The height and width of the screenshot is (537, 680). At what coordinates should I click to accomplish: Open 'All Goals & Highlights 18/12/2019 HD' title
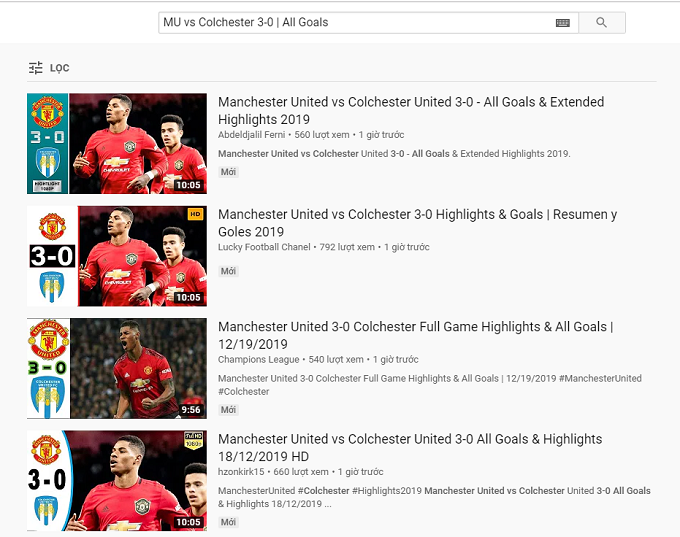(410, 439)
